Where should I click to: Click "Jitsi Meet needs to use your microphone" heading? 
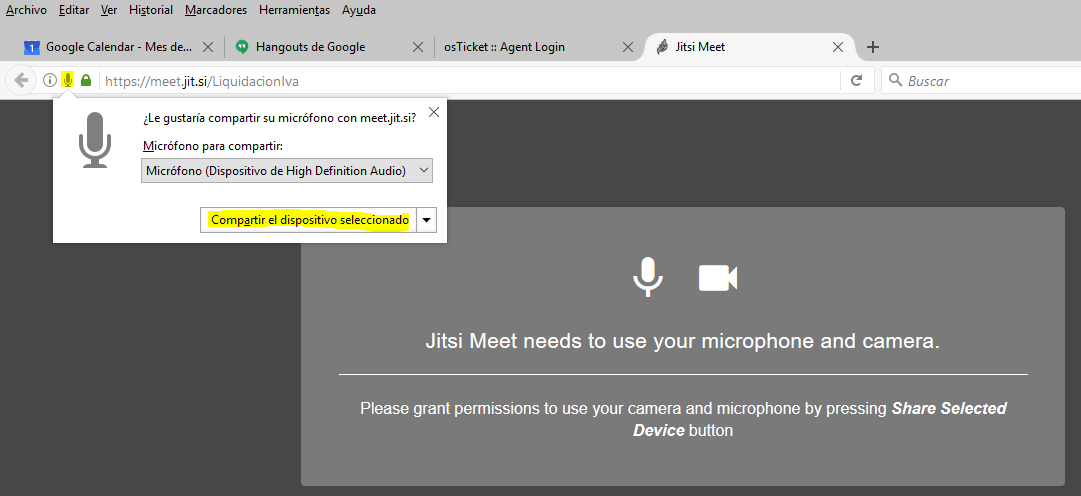683,341
